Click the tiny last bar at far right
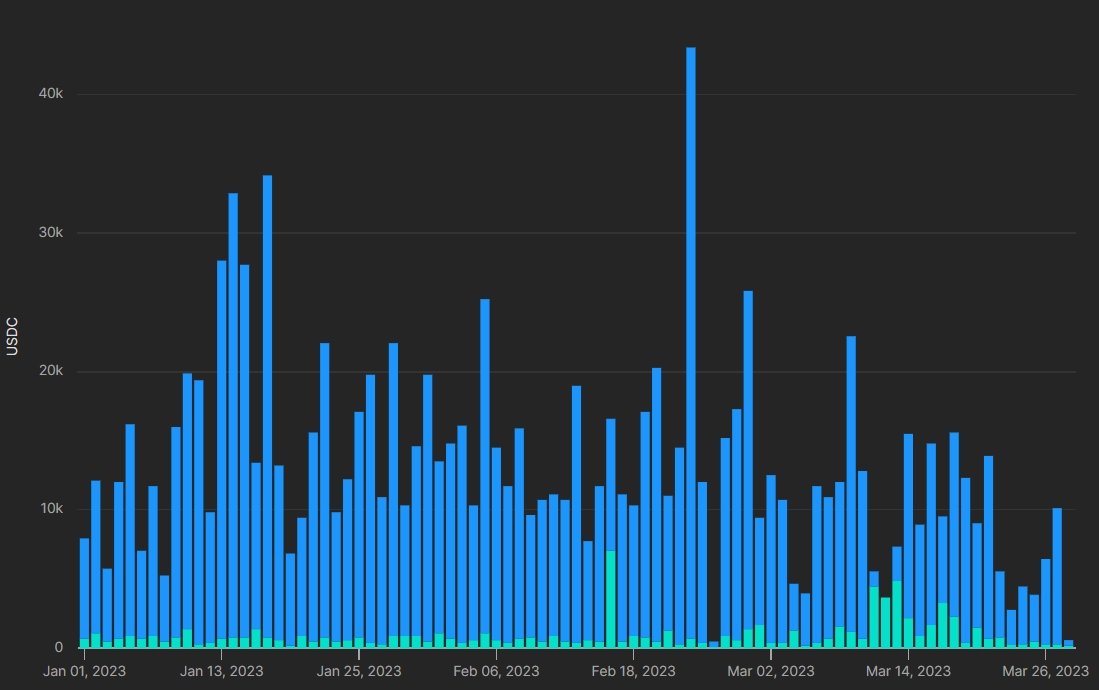Viewport: 1099px width, 690px height. pos(1068,644)
